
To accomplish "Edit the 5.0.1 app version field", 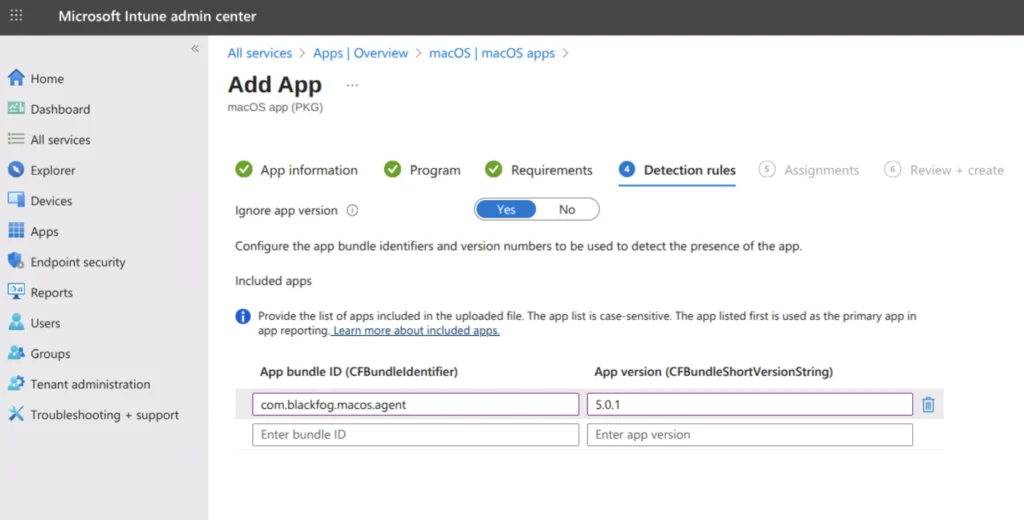I will (x=750, y=404).
